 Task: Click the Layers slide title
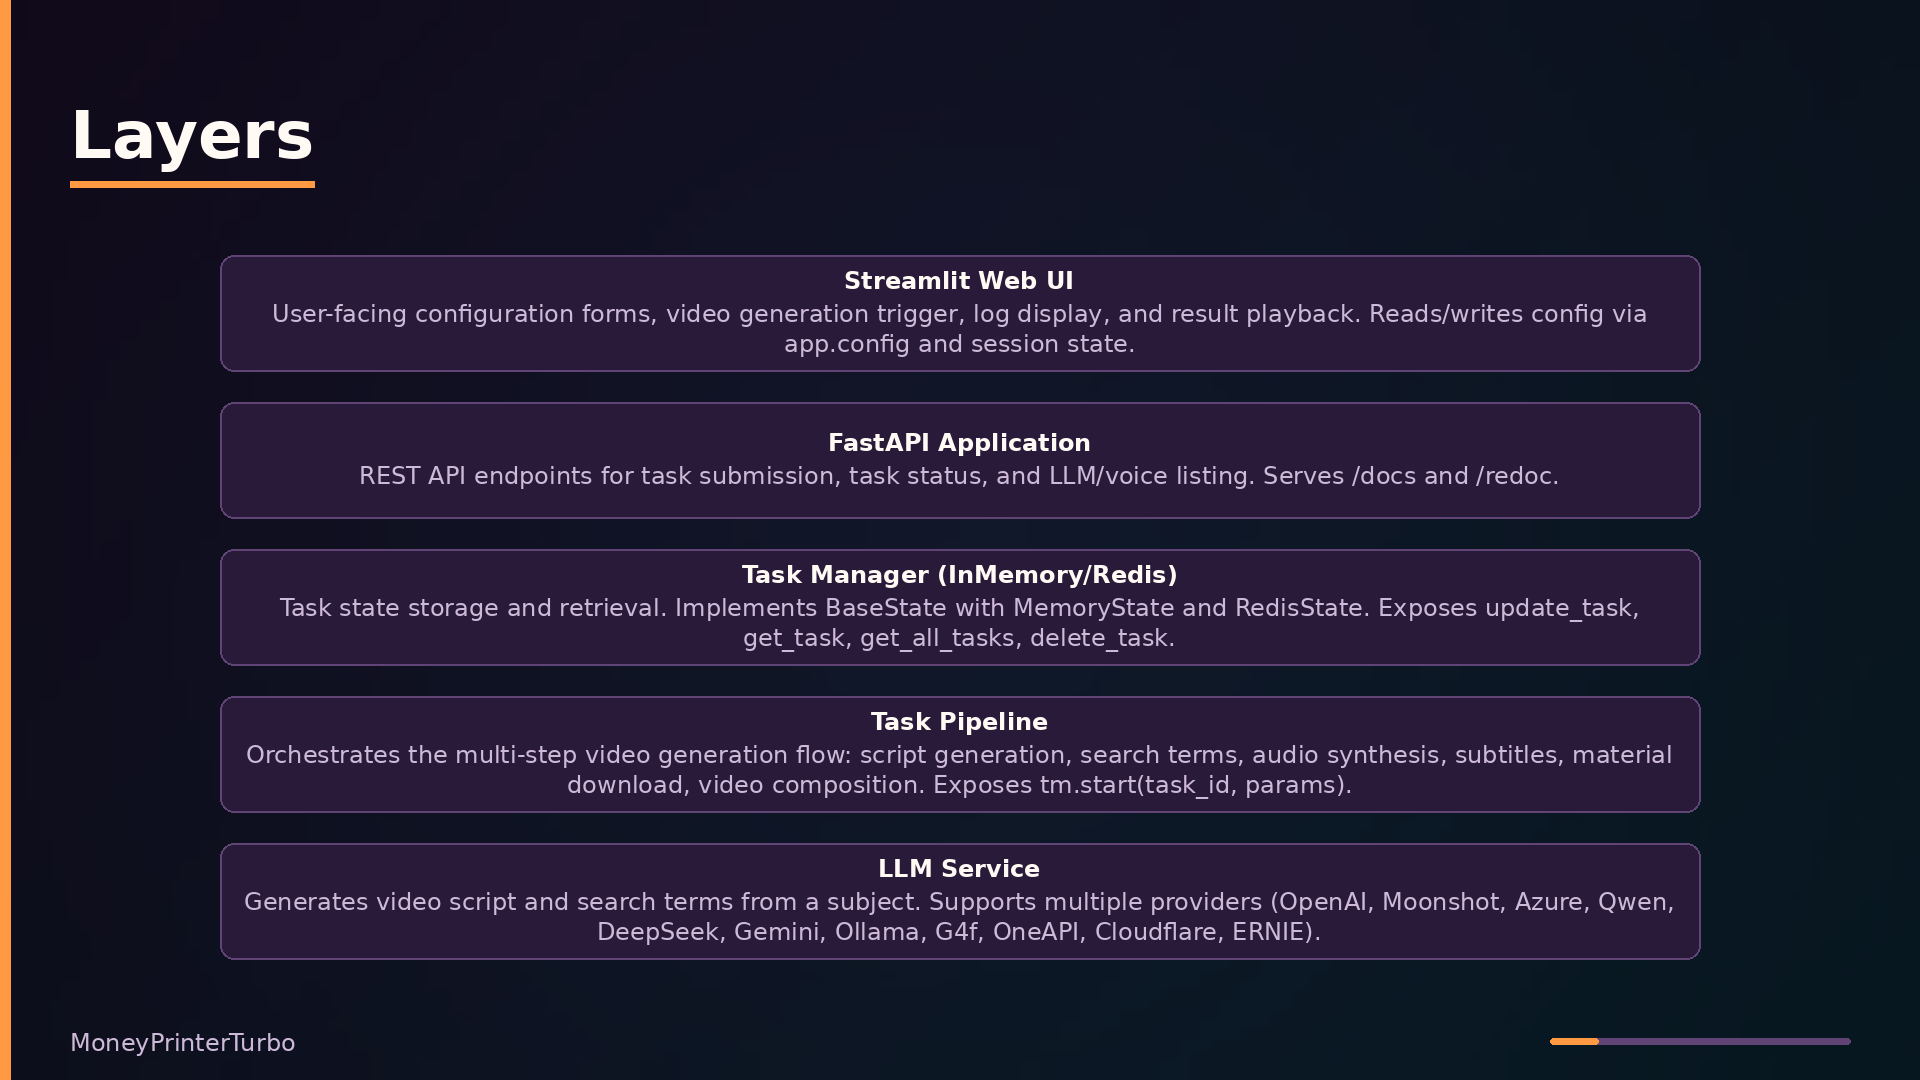click(x=192, y=136)
